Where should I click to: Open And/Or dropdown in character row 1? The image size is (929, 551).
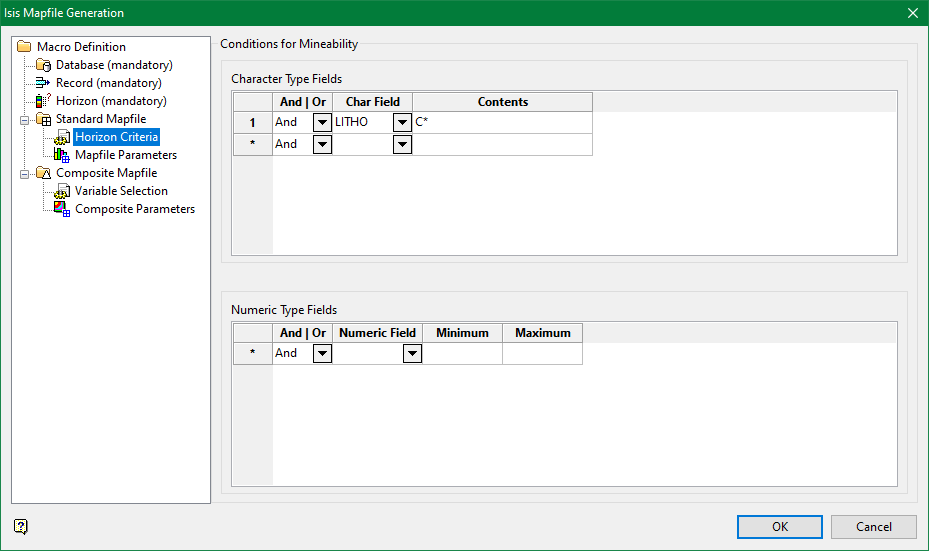point(322,122)
